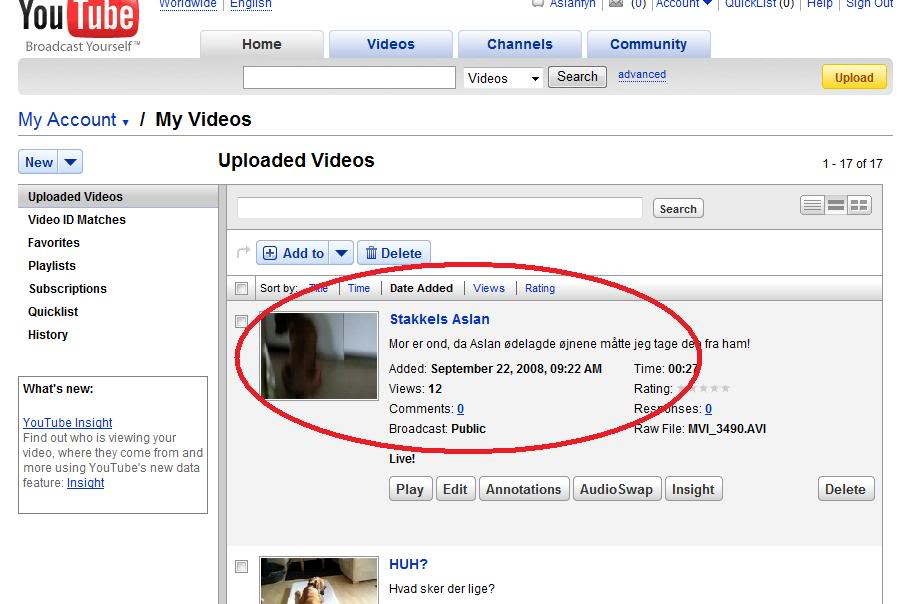Select Video ID Matches in sidebar
The width and height of the screenshot is (916, 604).
77,220
